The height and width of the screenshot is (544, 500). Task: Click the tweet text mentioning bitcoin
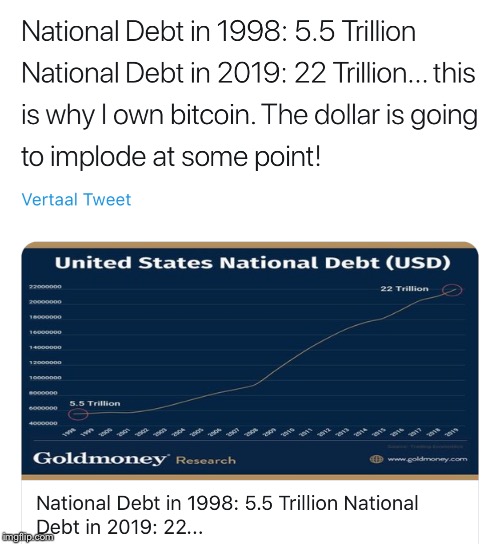coord(249,115)
